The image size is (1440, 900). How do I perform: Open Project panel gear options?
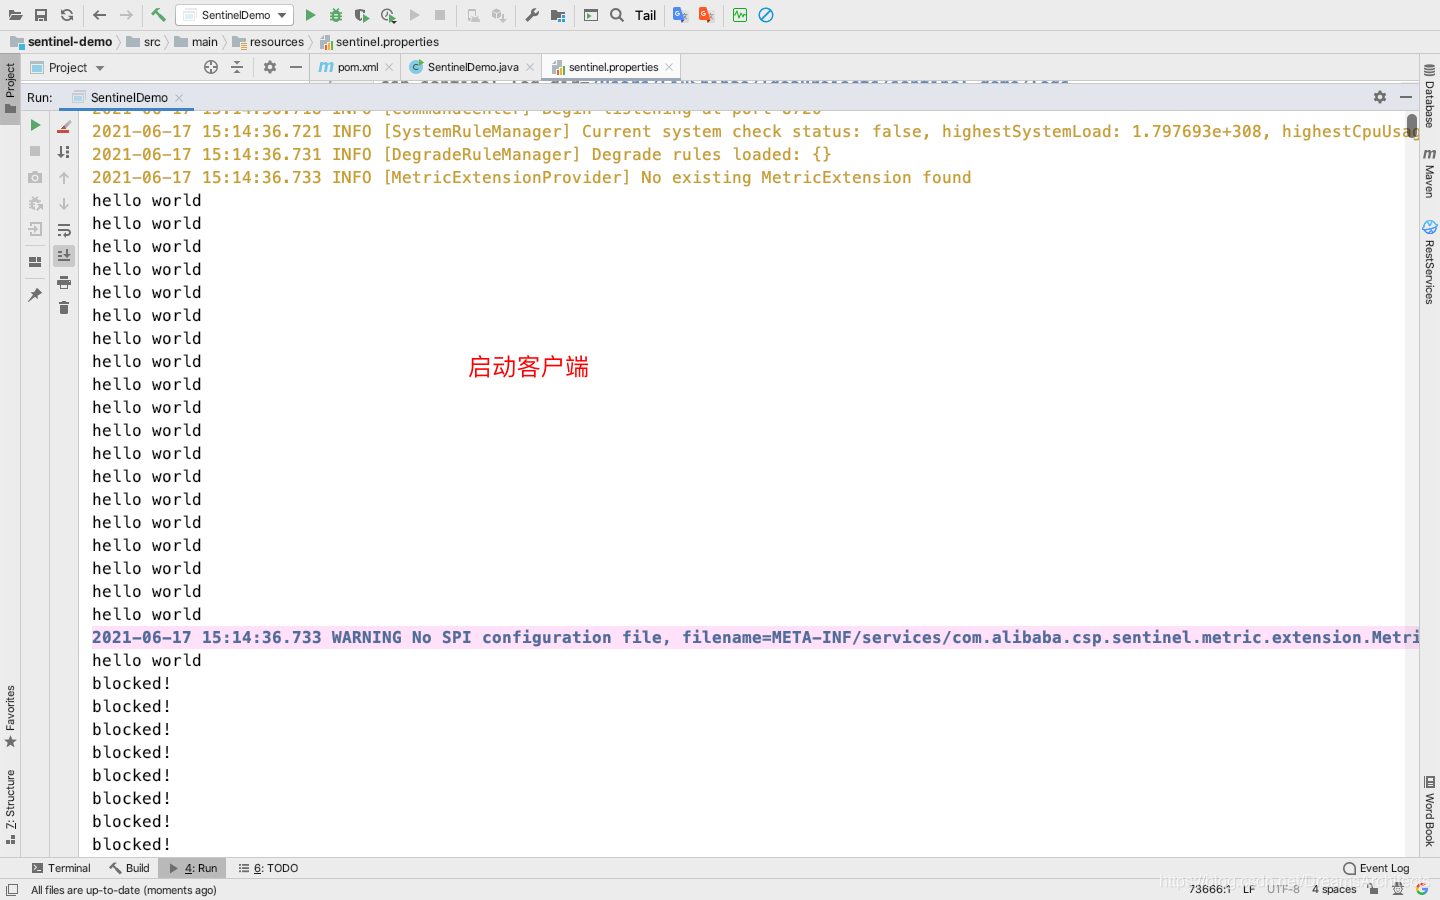coord(270,67)
